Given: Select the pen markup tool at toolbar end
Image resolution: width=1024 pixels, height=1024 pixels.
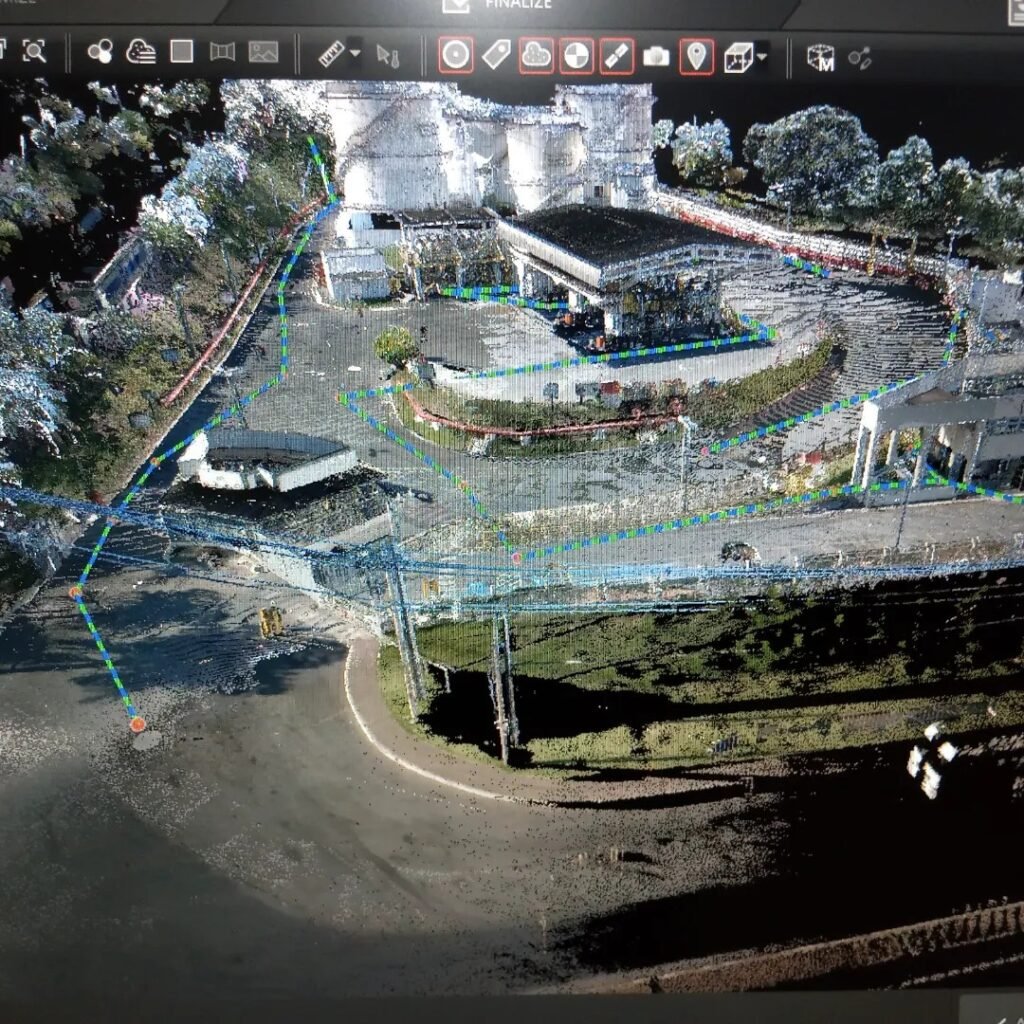Looking at the screenshot, I should click(862, 58).
